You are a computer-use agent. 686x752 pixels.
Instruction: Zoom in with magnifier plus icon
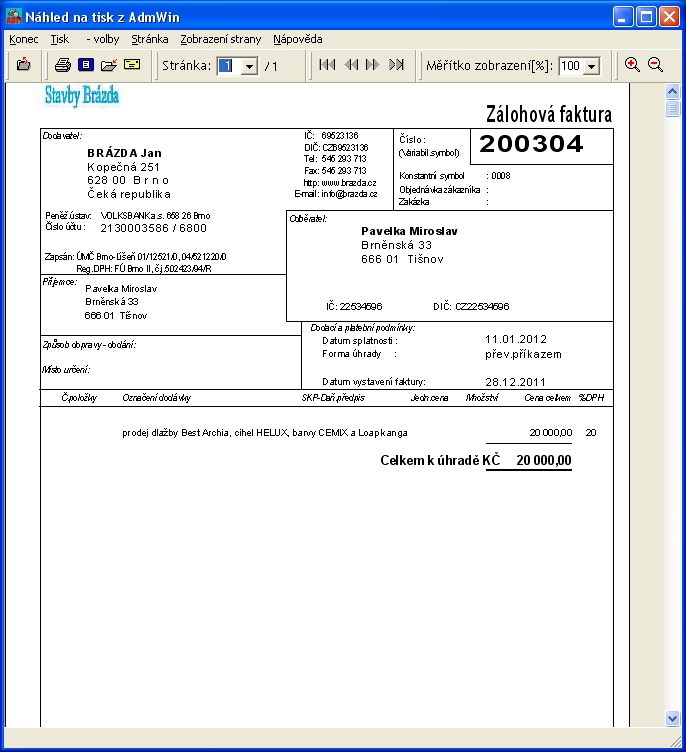click(632, 65)
